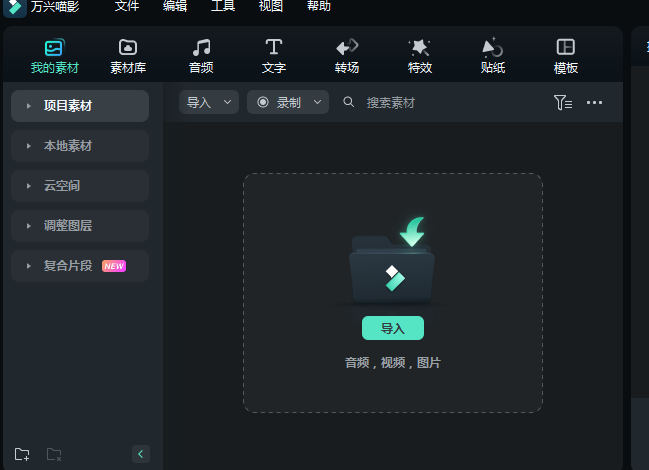This screenshot has width=649, height=470.
Task: Select 项目素材 in the sidebar
Action: point(80,106)
